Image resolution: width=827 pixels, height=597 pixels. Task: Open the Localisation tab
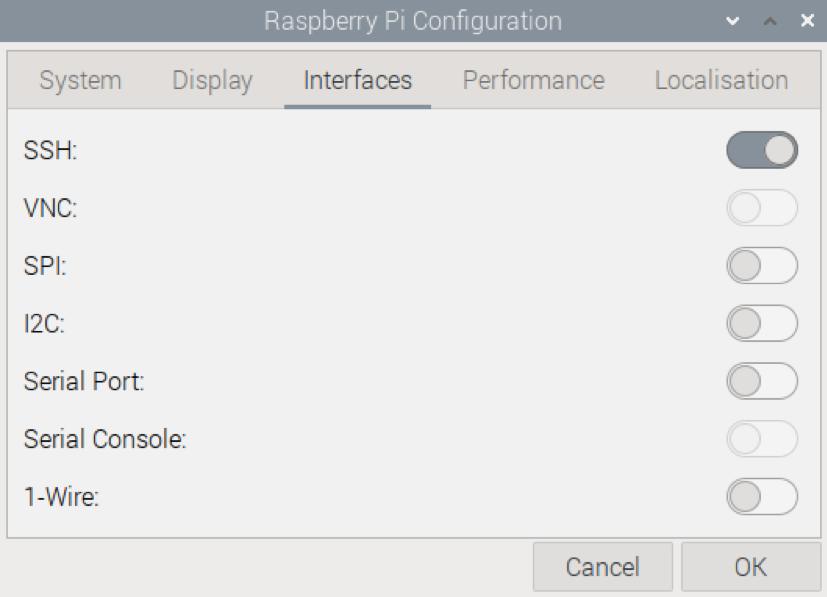pyautogui.click(x=721, y=81)
